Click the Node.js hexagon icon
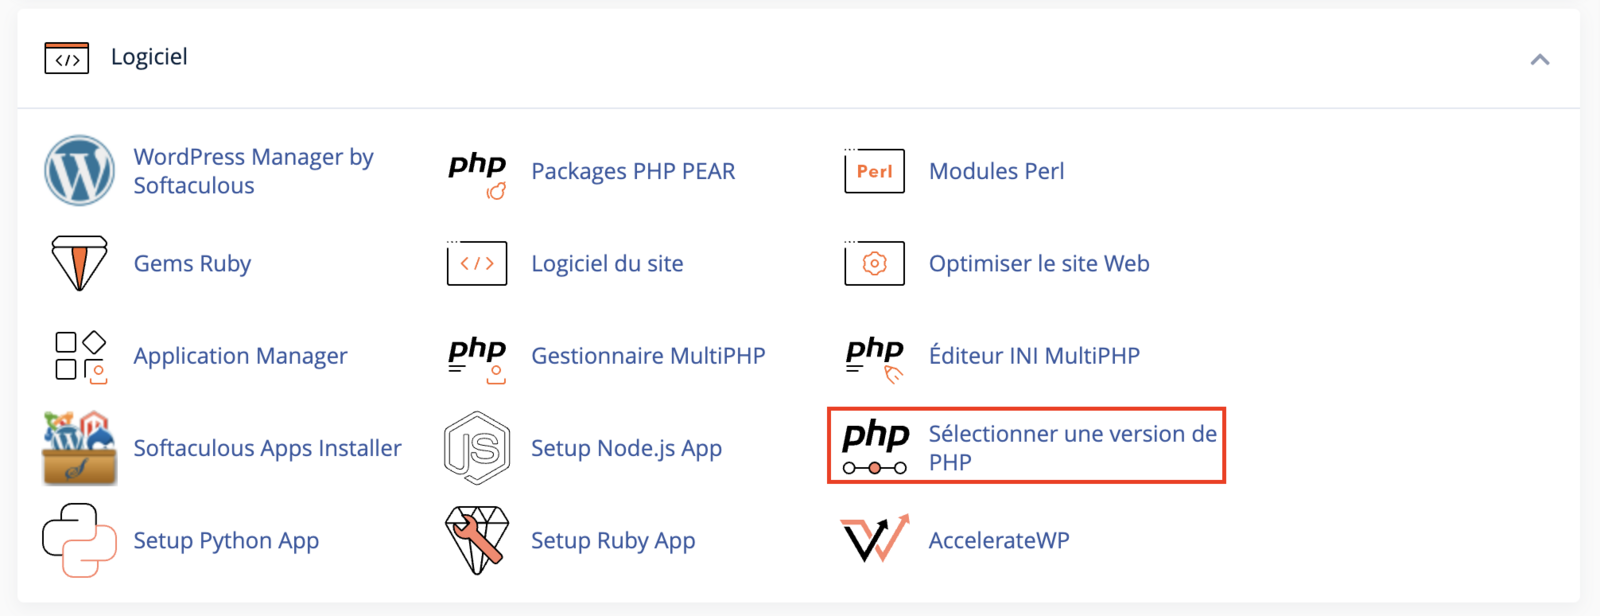This screenshot has height=616, width=1600. click(x=477, y=448)
